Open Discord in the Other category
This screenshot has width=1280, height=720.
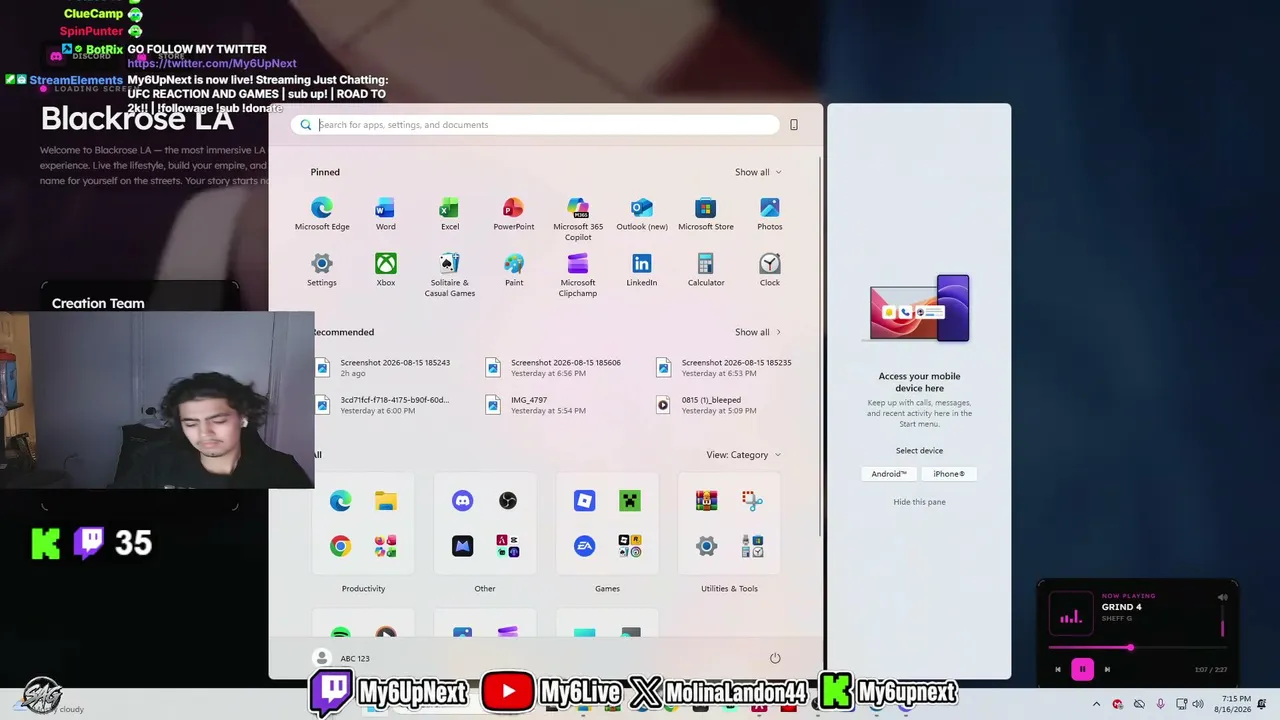(x=462, y=500)
